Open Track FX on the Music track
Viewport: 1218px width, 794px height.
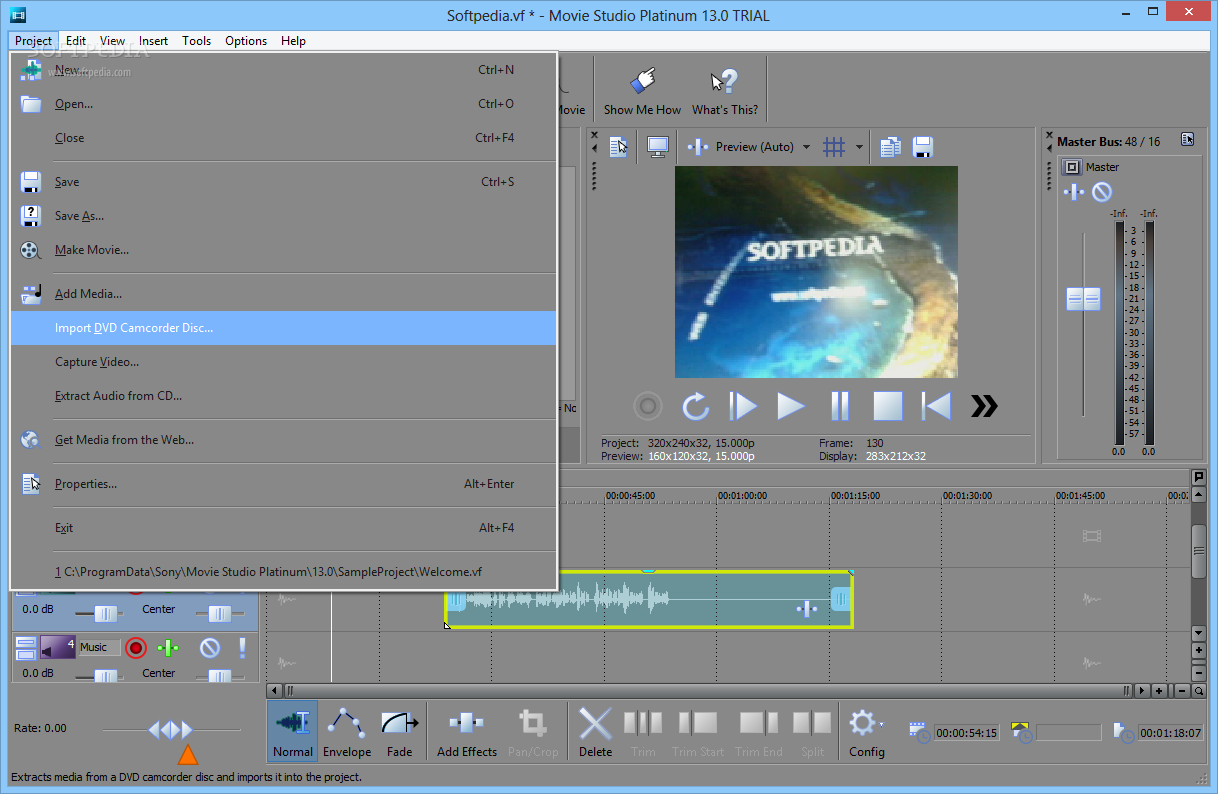[x=167, y=648]
